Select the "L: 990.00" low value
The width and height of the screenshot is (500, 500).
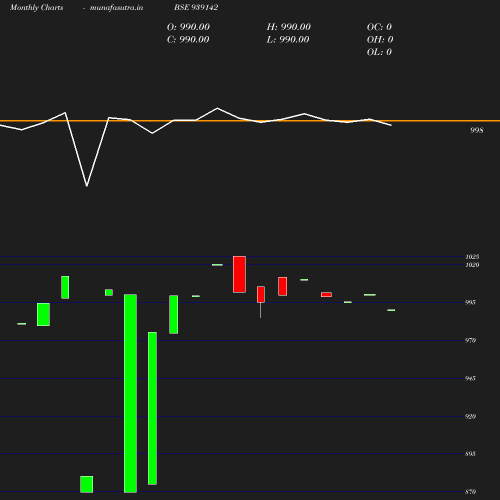coord(288,40)
